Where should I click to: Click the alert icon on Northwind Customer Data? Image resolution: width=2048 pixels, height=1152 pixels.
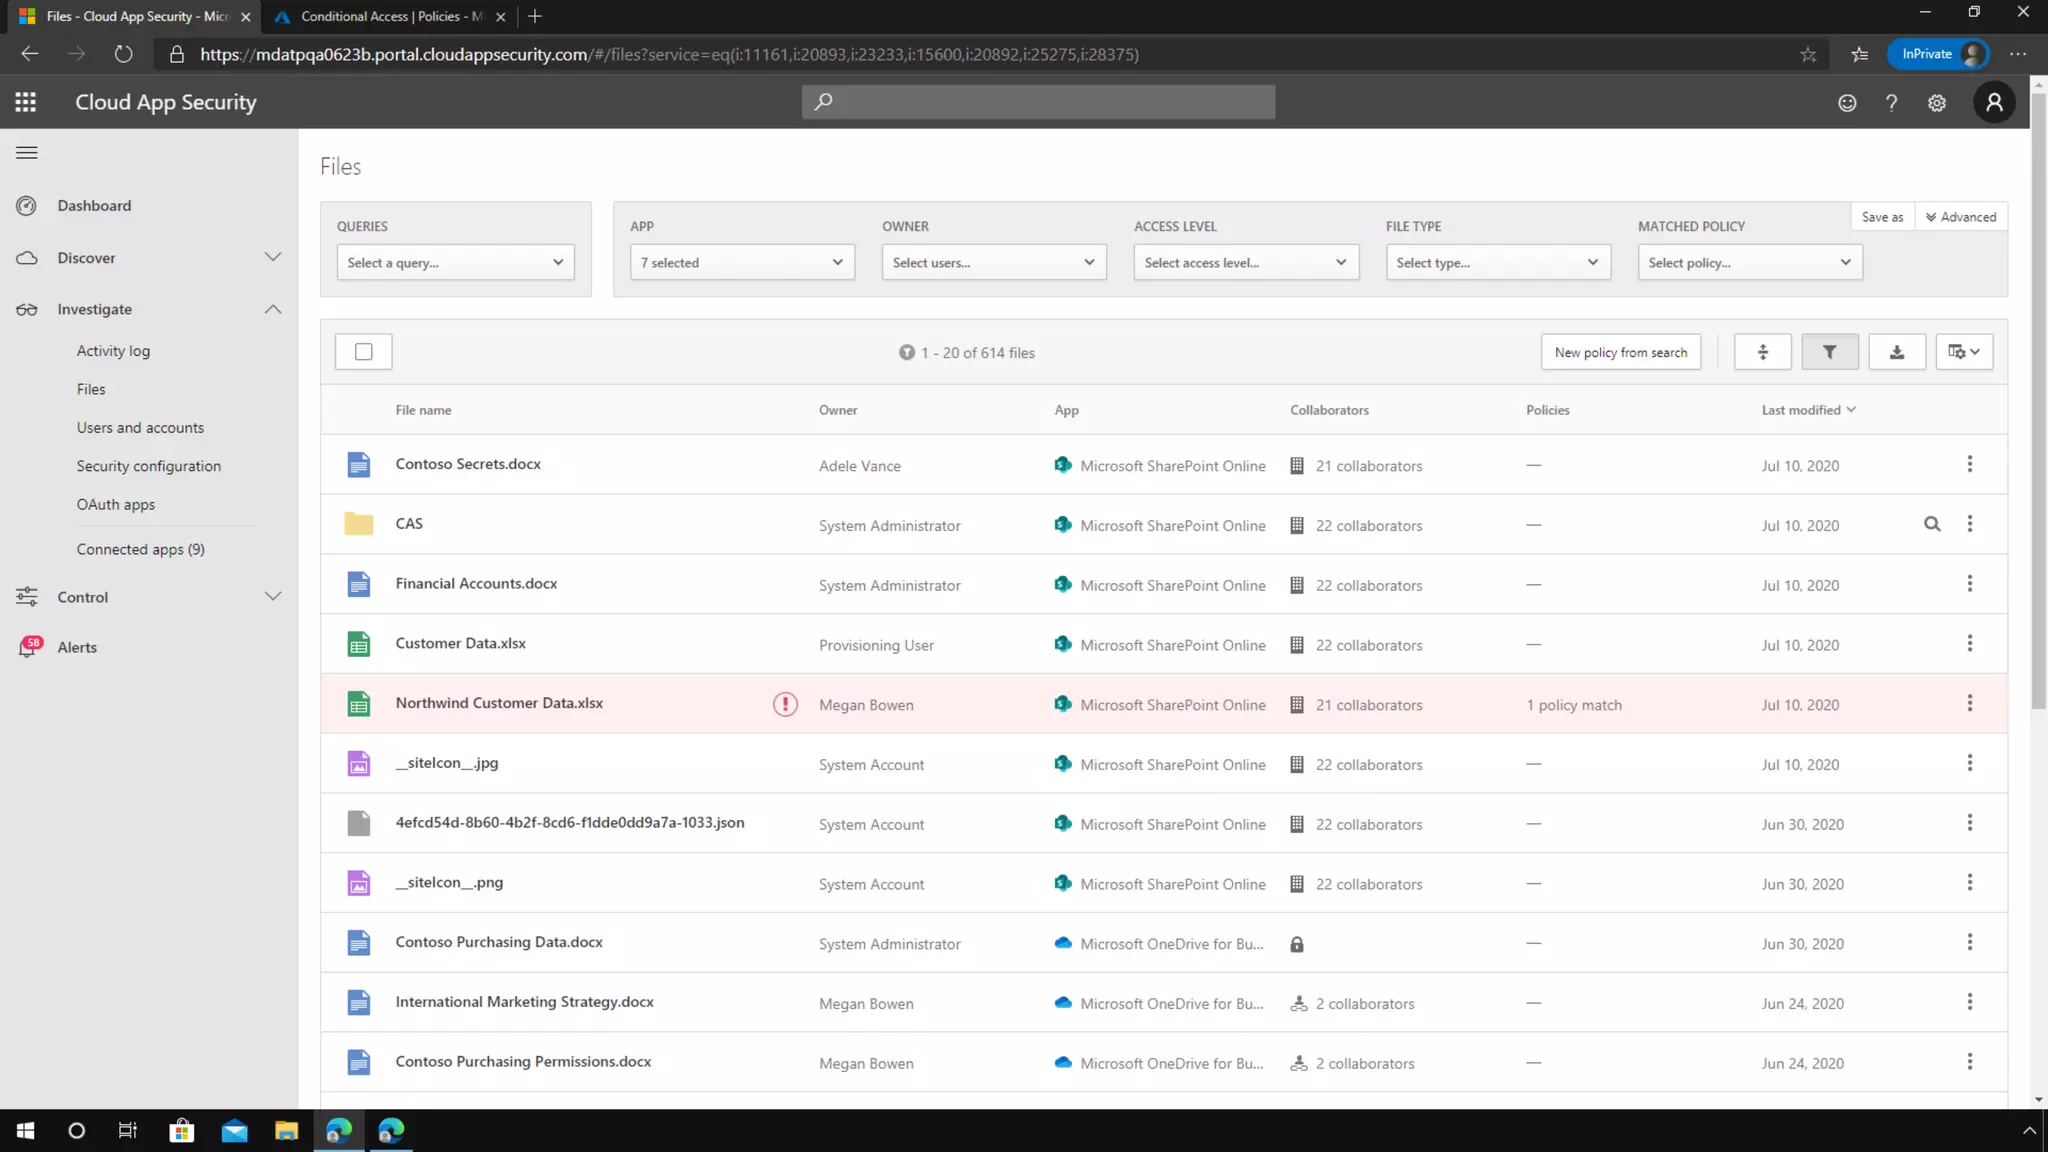pos(785,704)
